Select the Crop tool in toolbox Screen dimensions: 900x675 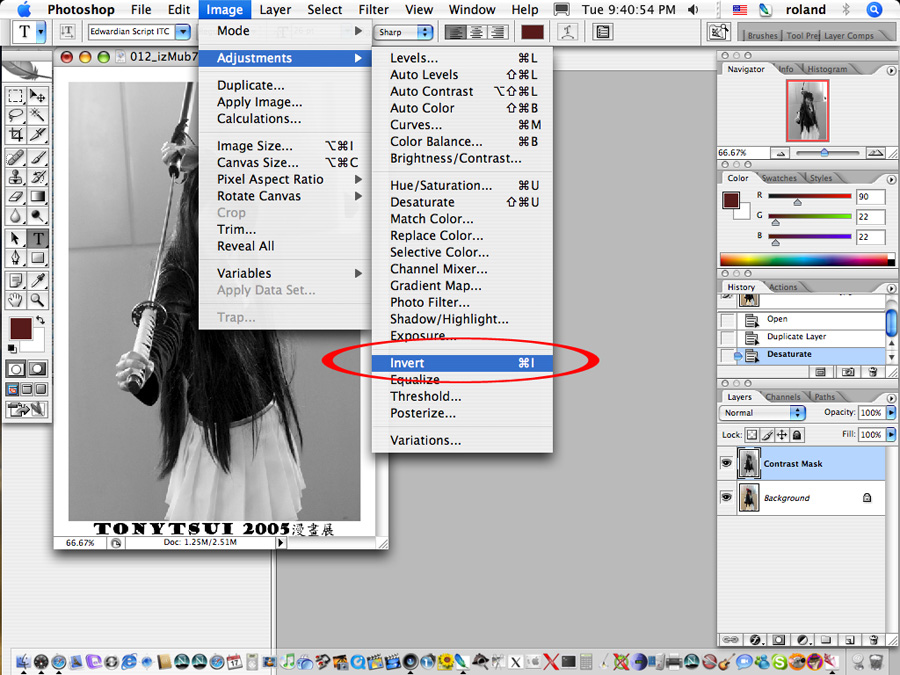click(16, 134)
